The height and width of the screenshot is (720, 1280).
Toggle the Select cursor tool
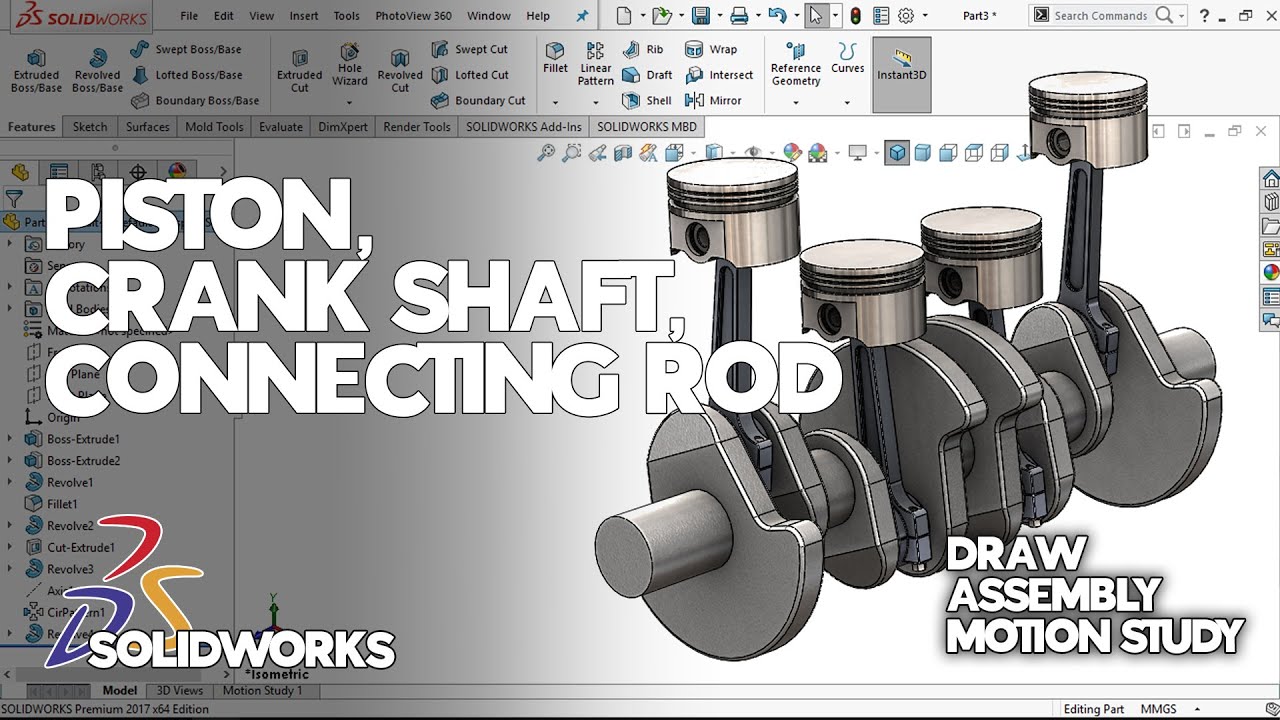click(817, 16)
